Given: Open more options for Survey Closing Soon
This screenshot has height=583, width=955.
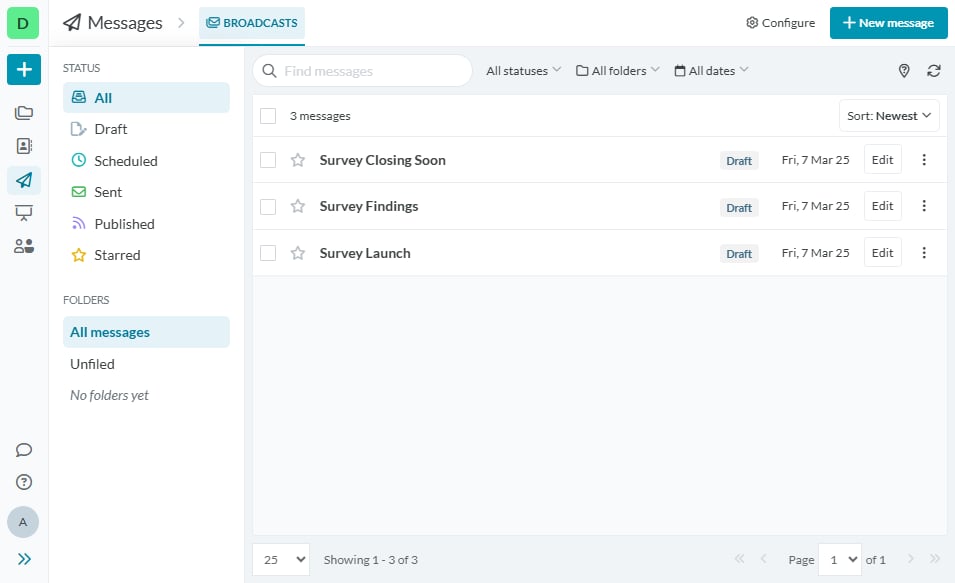Looking at the screenshot, I should click(x=924, y=160).
